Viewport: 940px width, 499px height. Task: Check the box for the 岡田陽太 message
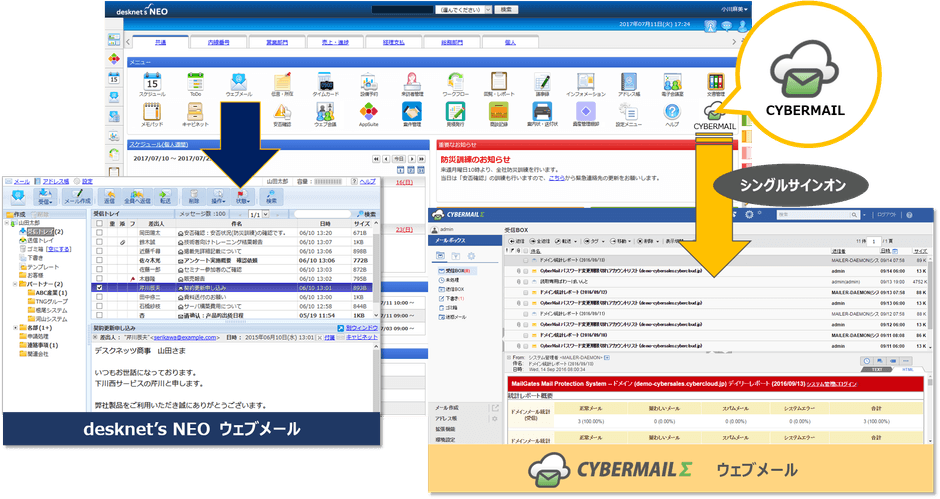(x=98, y=233)
